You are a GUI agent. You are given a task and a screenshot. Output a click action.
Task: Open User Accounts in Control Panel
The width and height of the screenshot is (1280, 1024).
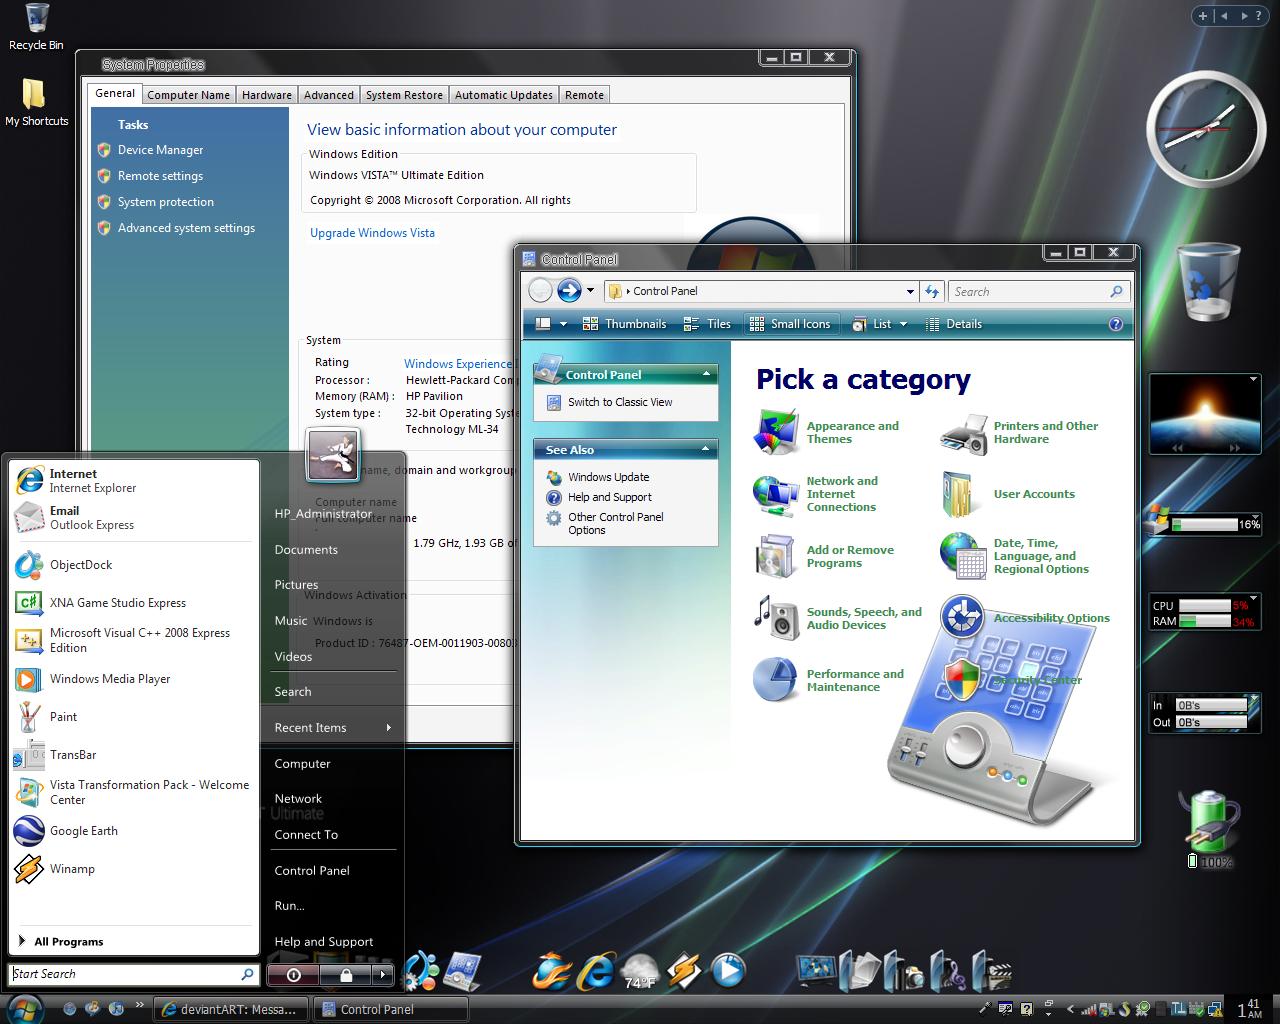[1034, 494]
